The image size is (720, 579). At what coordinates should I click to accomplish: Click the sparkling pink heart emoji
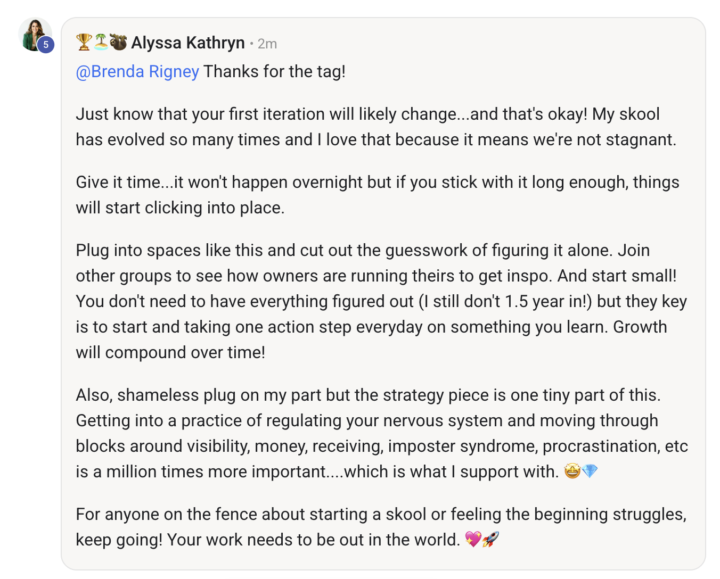tap(473, 539)
